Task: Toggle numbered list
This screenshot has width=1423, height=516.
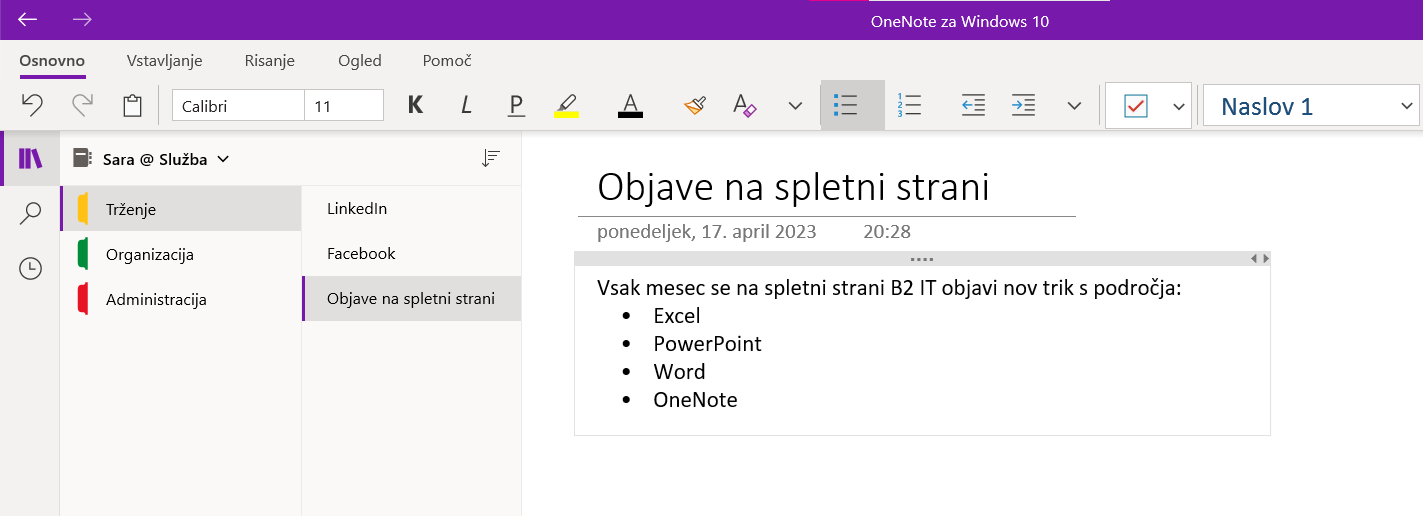Action: pyautogui.click(x=909, y=105)
